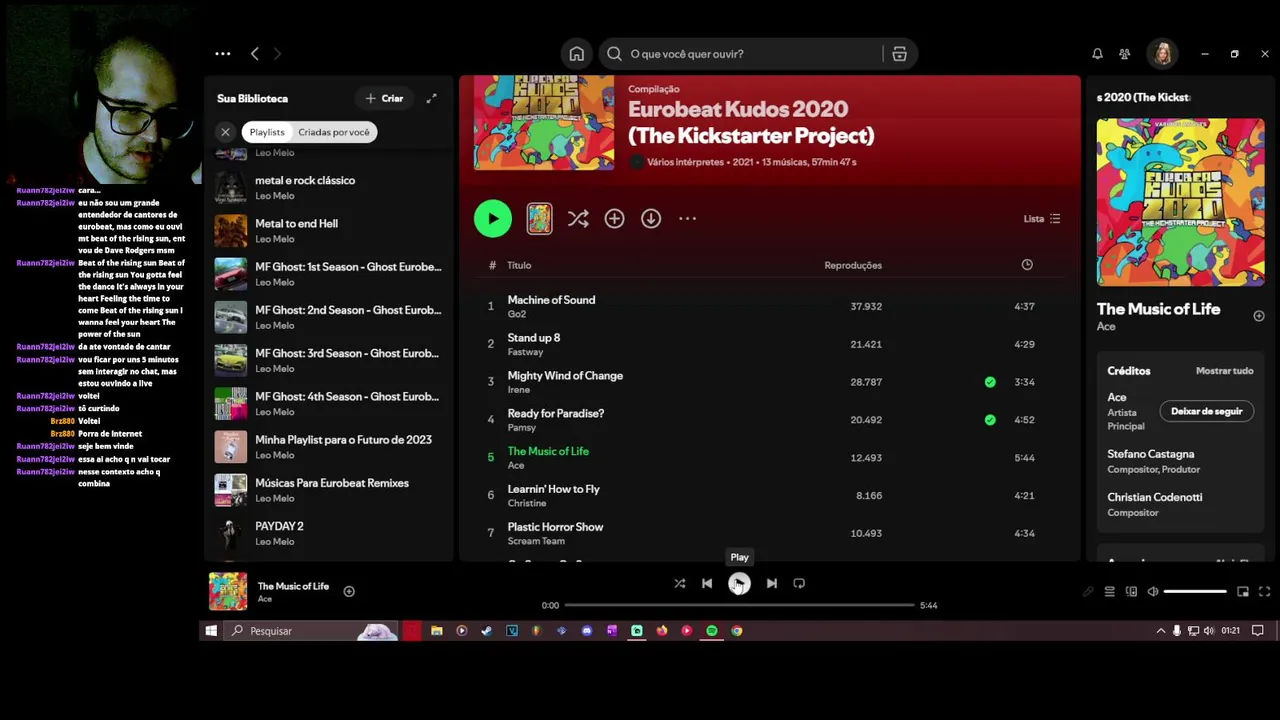Open the Browse icon inside search bar
Screen dimensions: 1280x720
click(x=899, y=54)
